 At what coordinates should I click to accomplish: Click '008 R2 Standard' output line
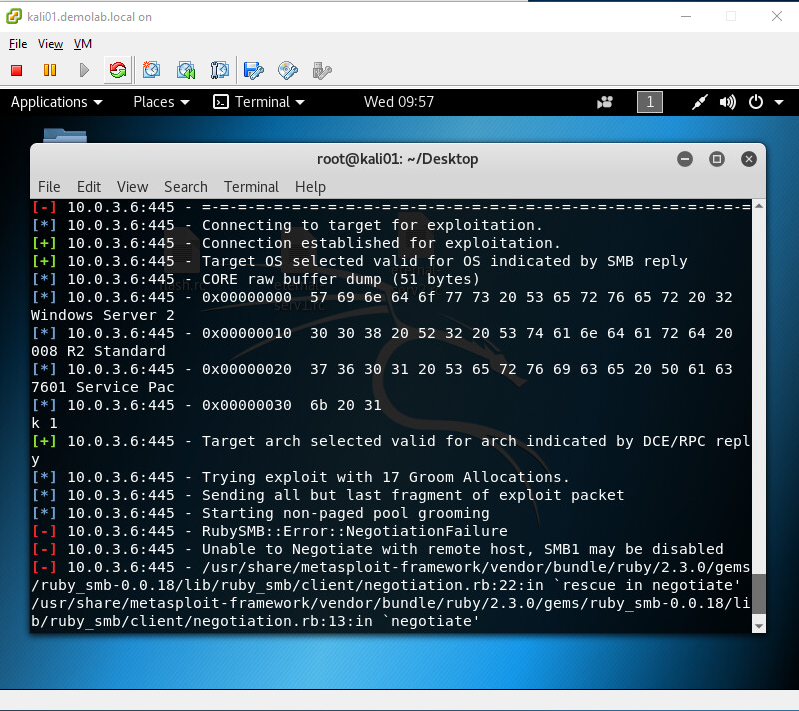[98, 351]
